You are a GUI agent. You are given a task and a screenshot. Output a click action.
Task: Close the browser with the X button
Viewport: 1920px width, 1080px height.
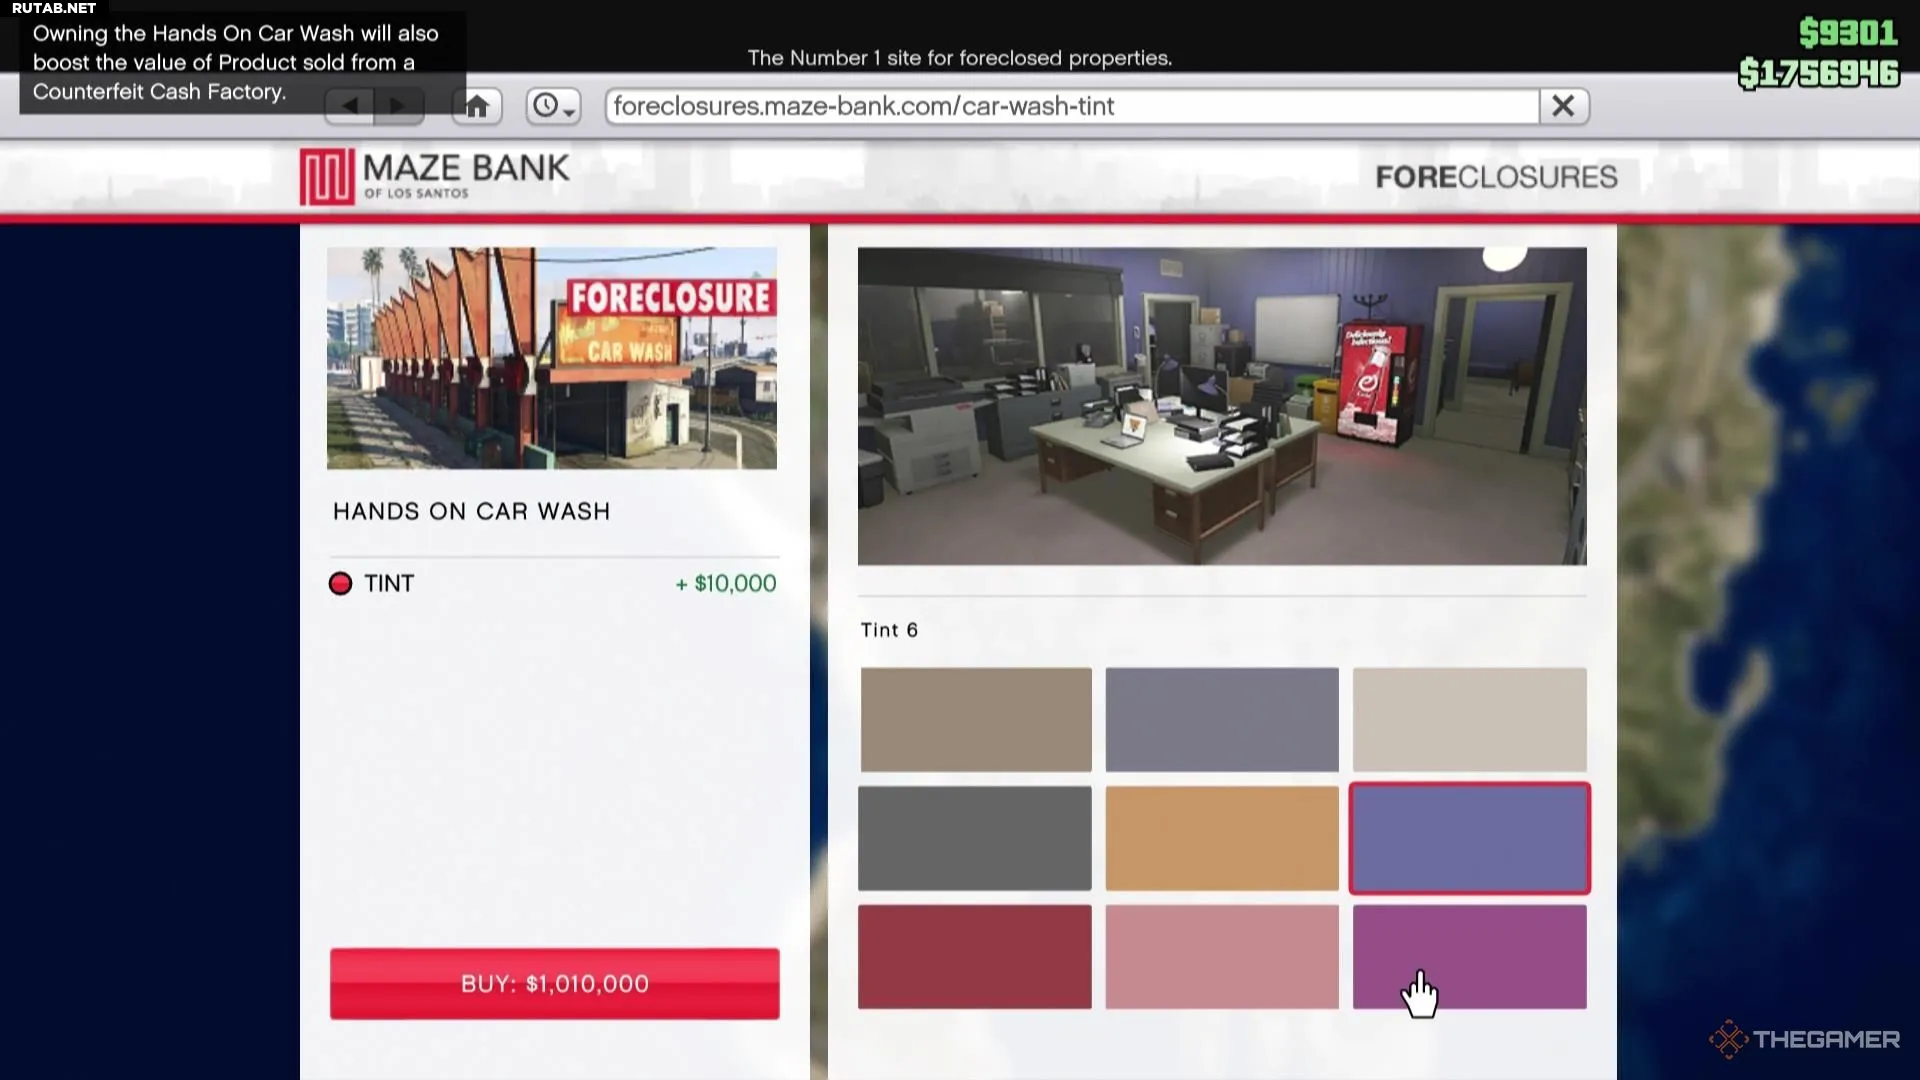coord(1564,106)
